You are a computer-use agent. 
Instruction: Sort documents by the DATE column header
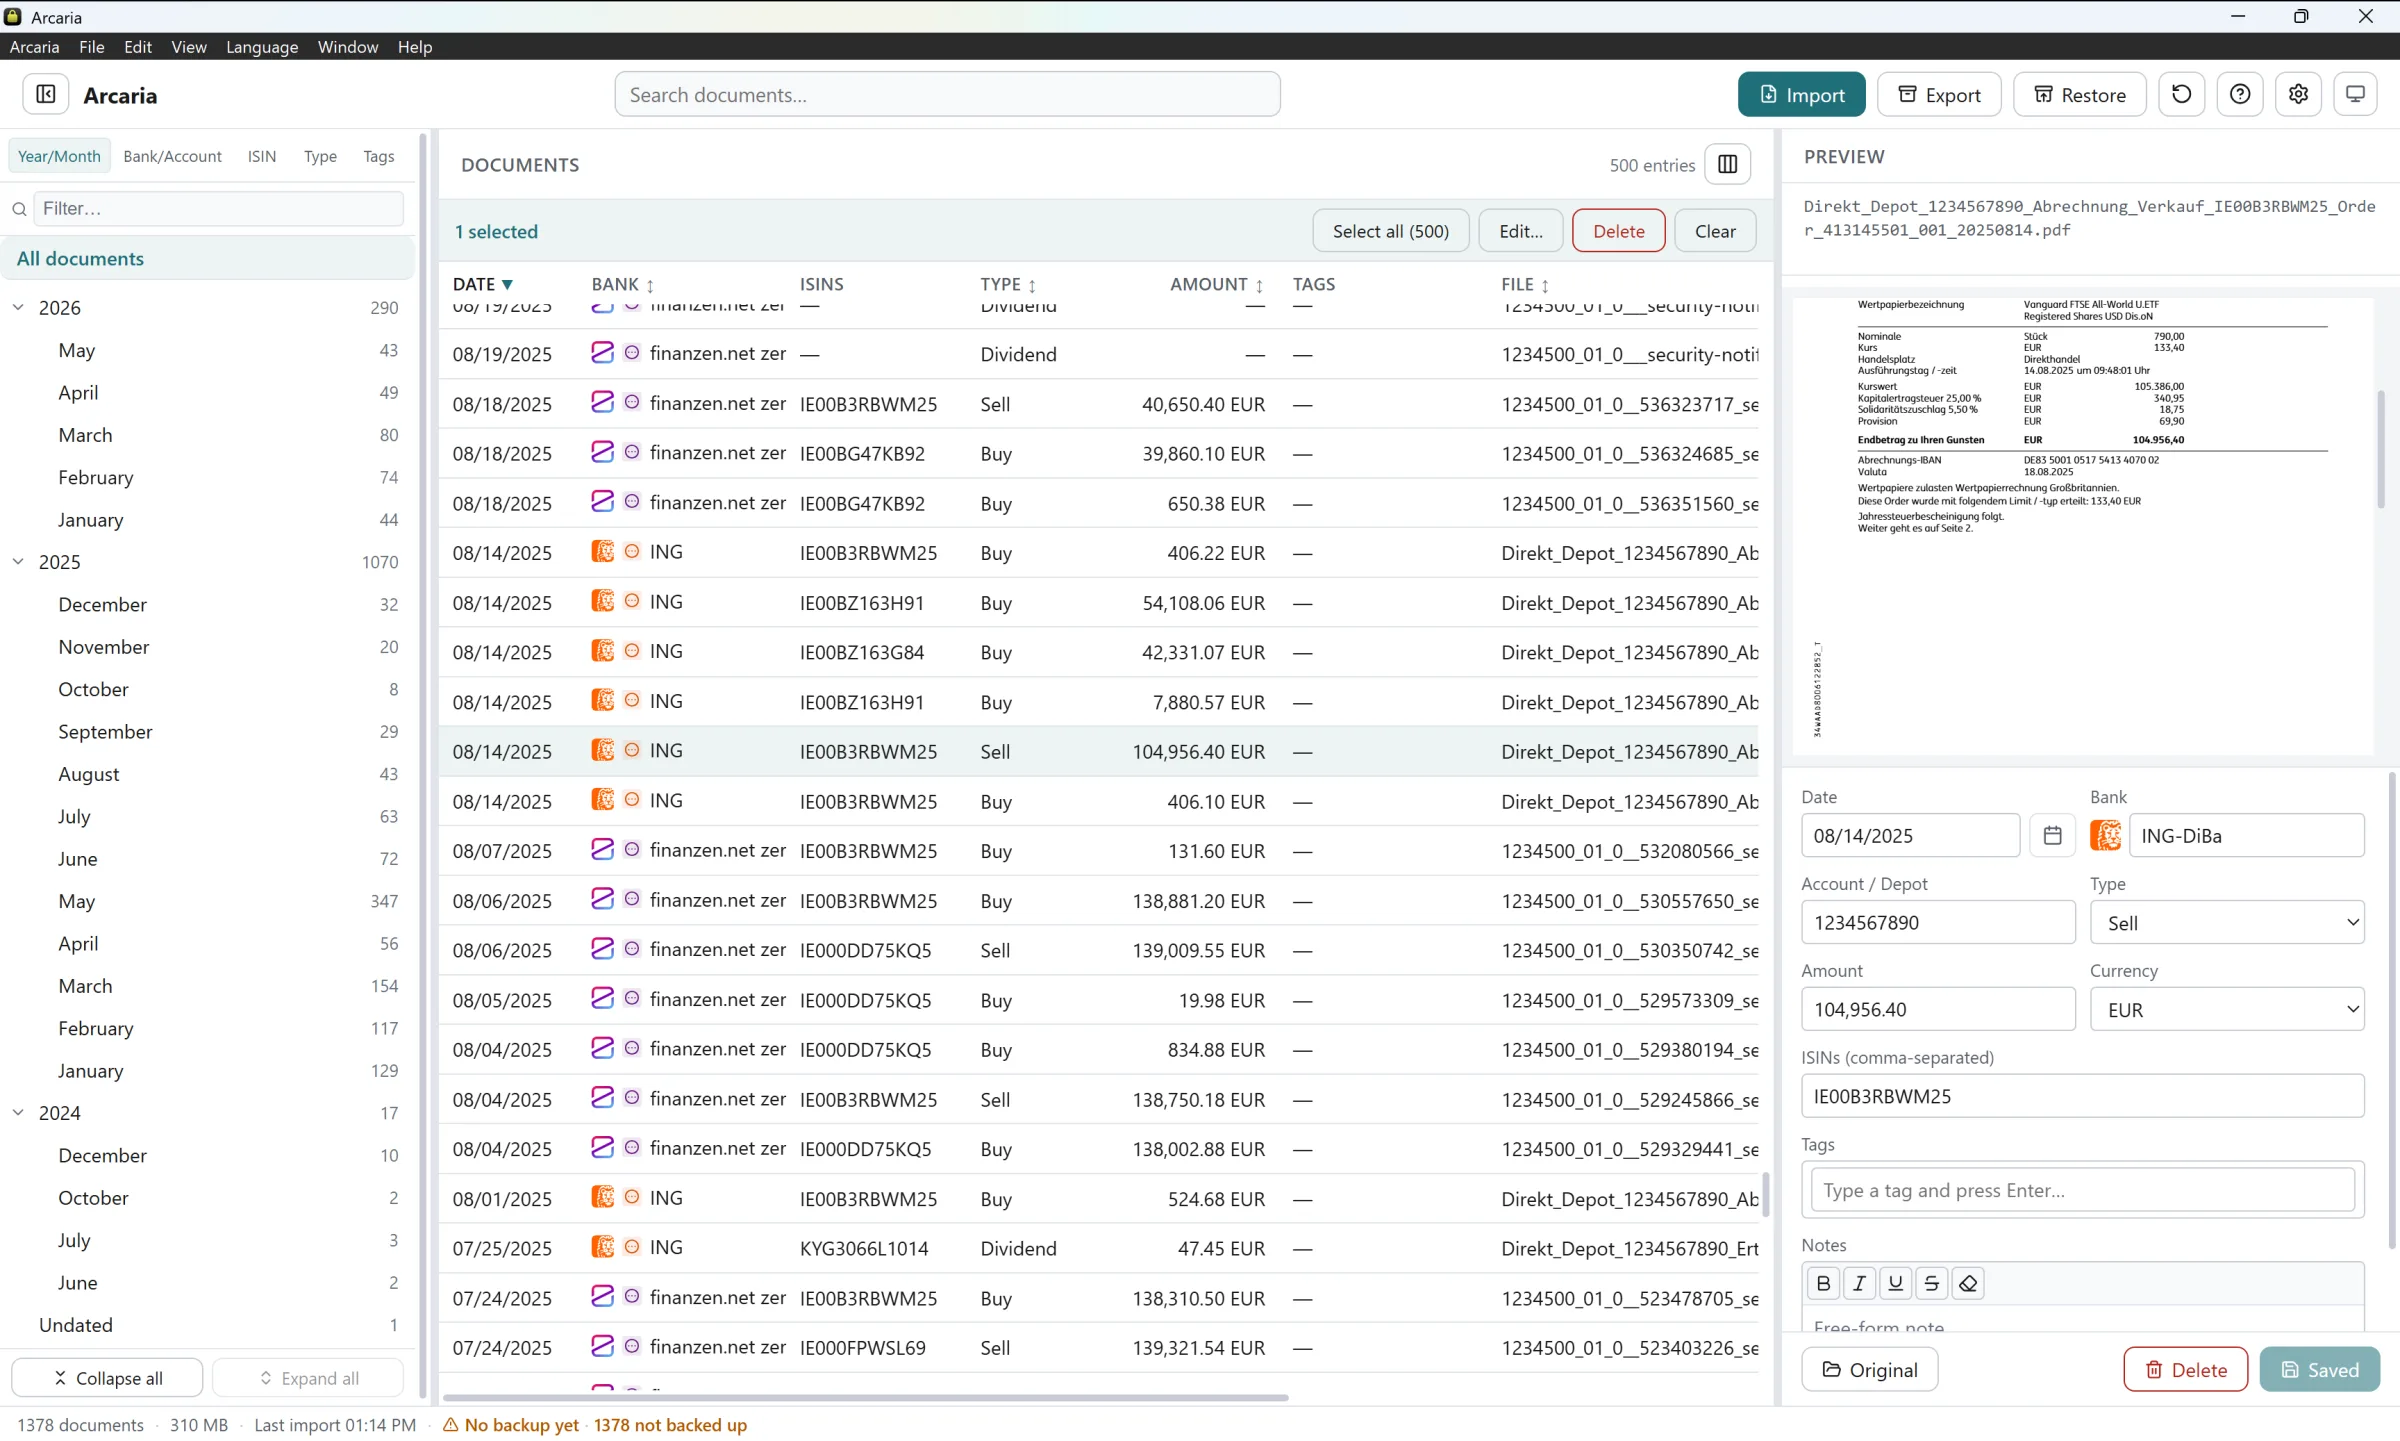tap(483, 284)
